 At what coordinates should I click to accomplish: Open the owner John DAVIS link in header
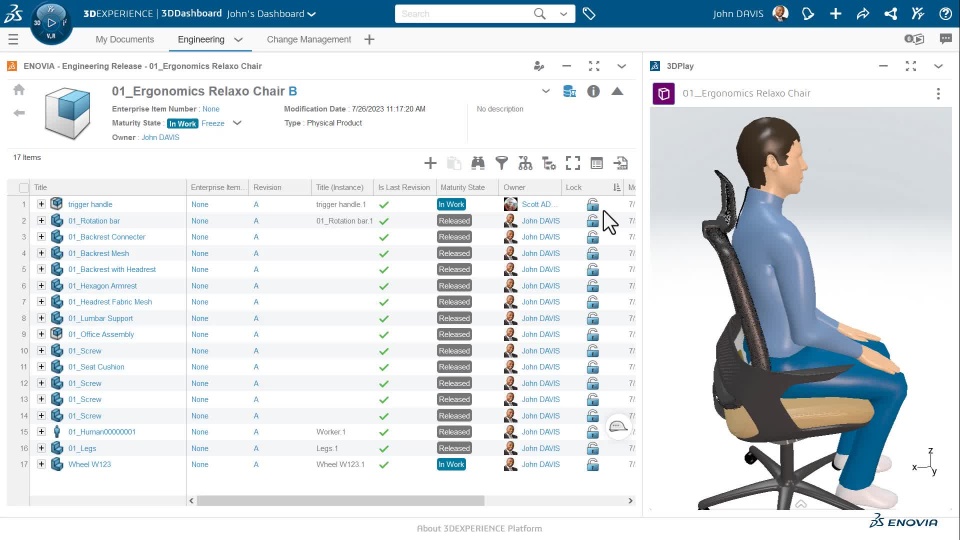[160, 138]
